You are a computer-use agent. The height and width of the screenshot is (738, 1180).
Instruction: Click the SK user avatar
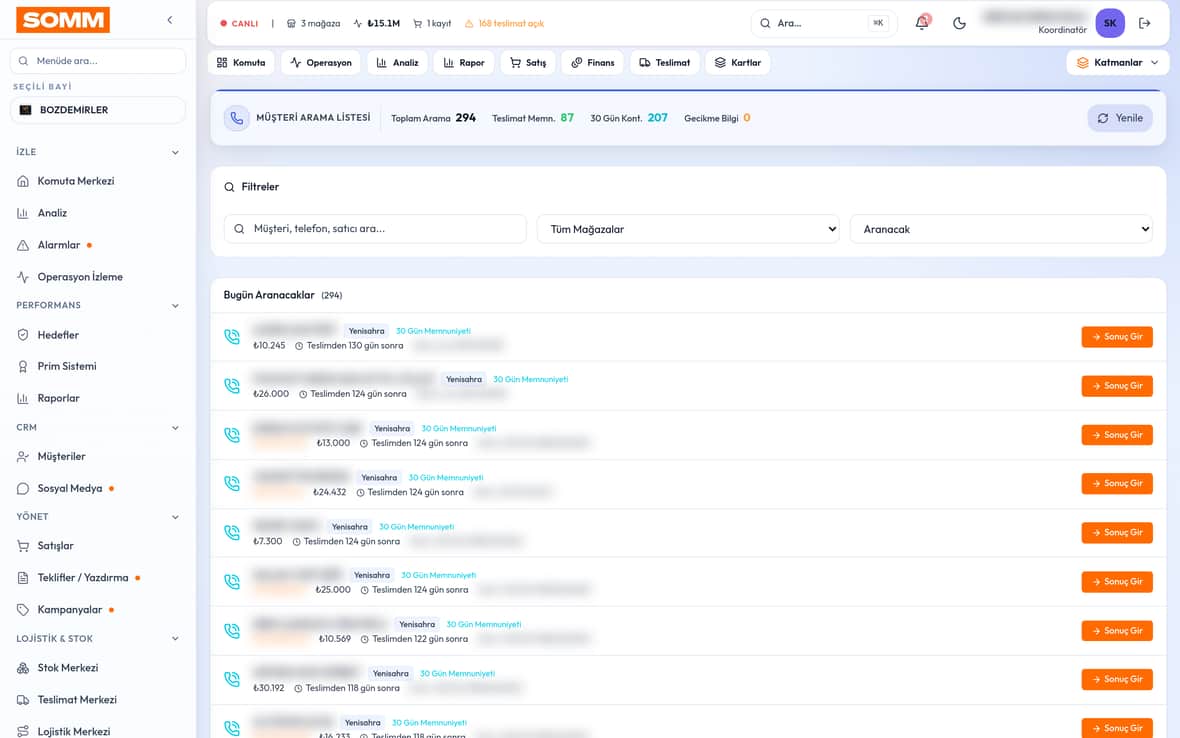tap(1110, 23)
